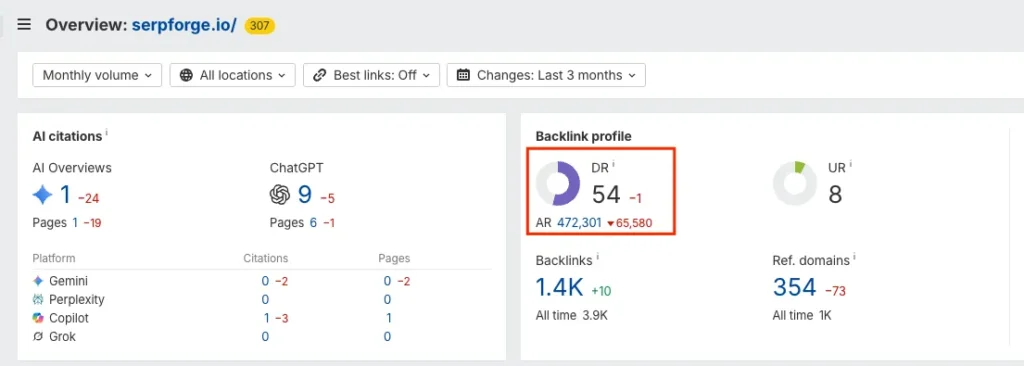This screenshot has height=366, width=1024.
Task: Click Gemini pages value 0
Action: 387,281
